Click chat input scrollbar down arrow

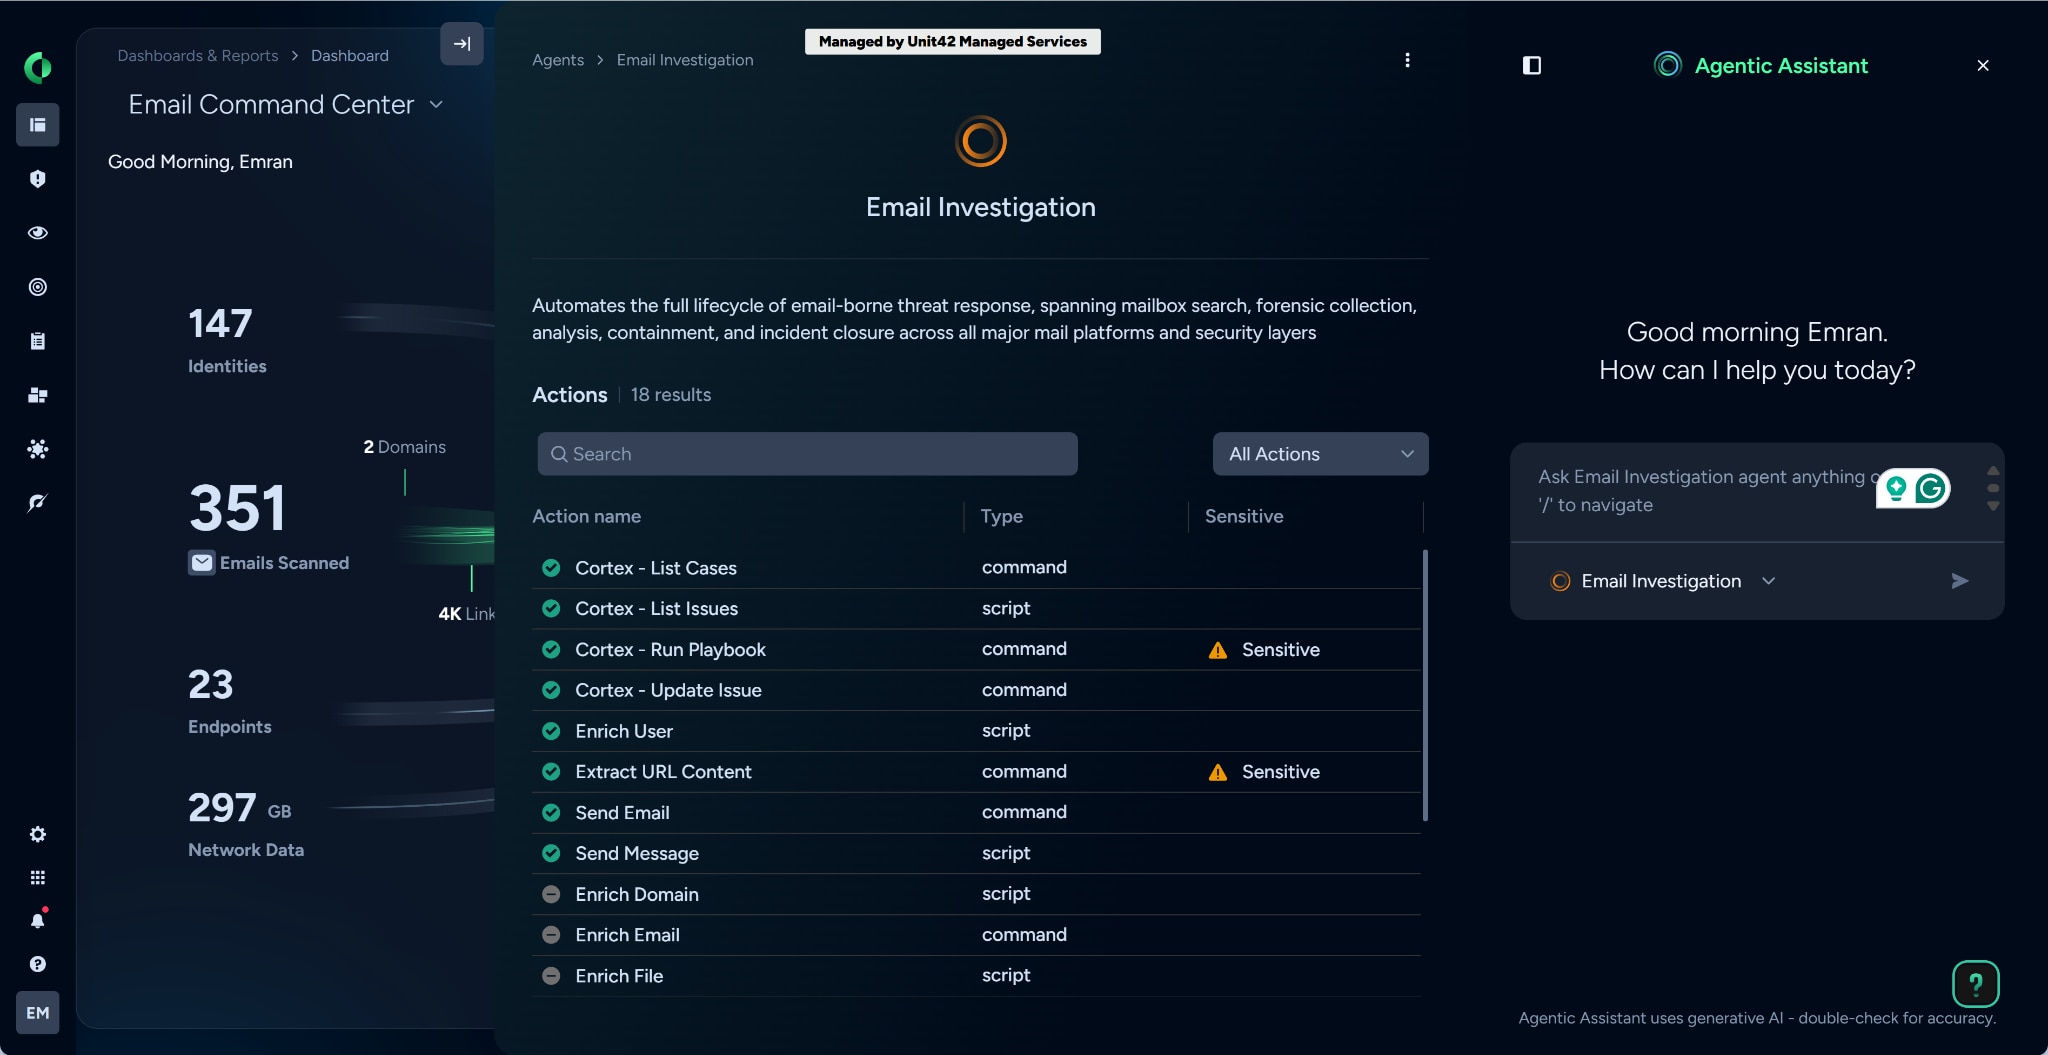coord(1993,506)
